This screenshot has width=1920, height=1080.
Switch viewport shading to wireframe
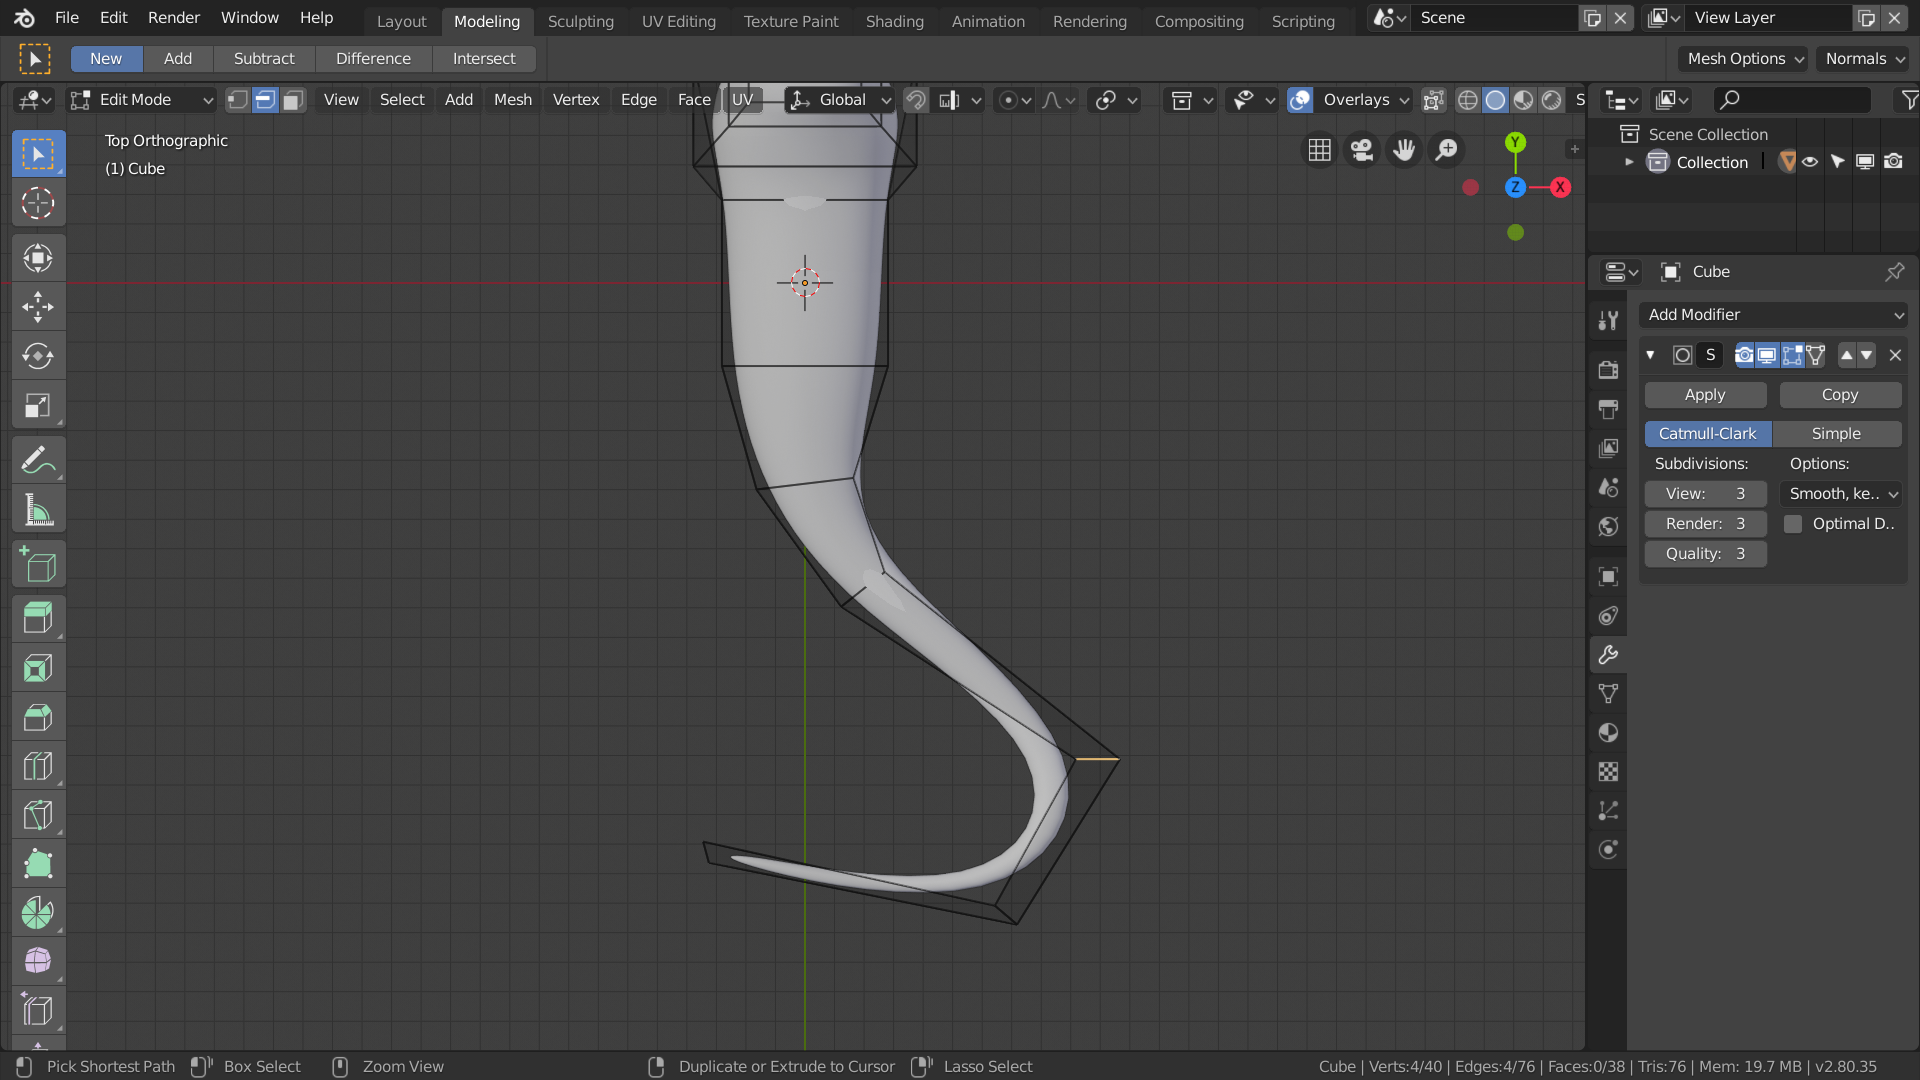click(x=1467, y=100)
